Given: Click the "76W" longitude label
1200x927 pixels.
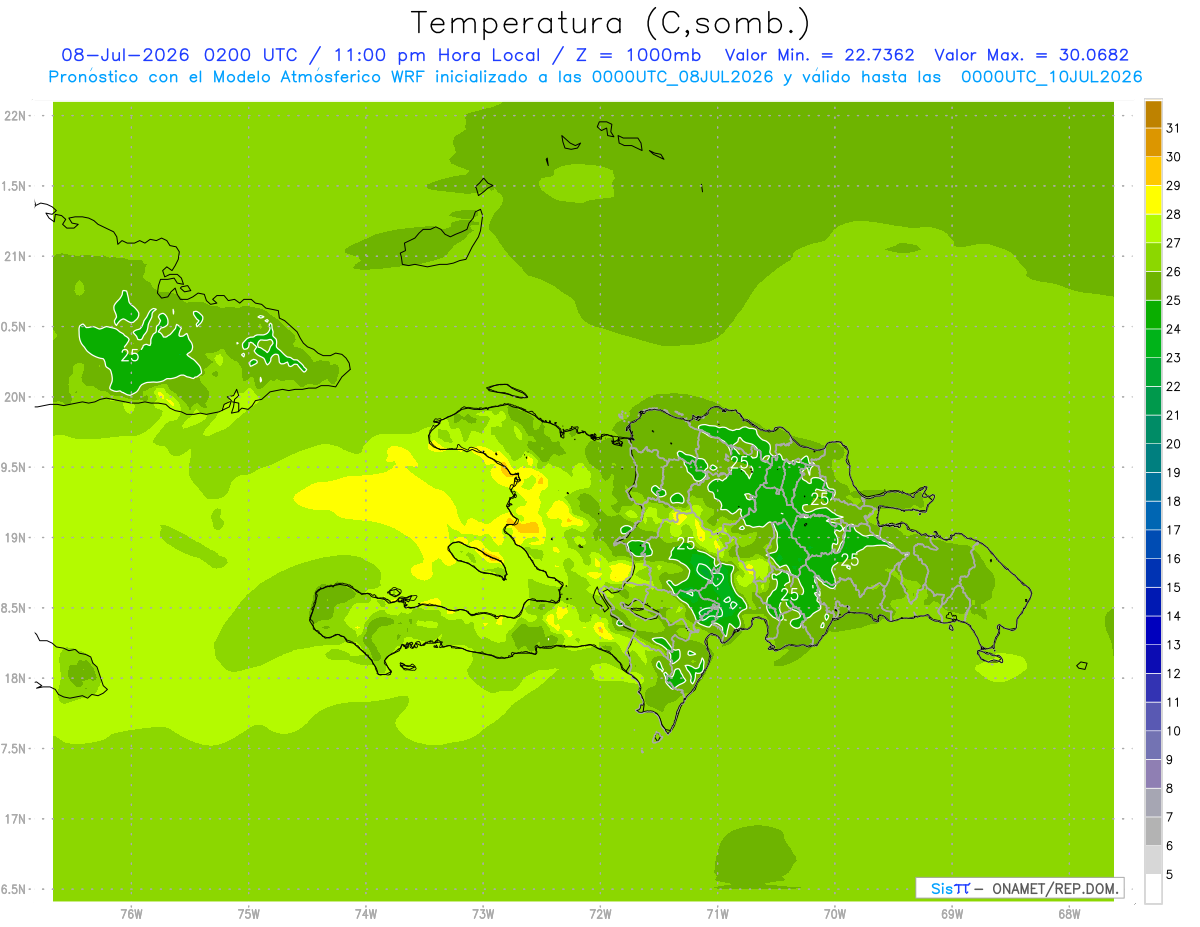Looking at the screenshot, I should [x=131, y=914].
